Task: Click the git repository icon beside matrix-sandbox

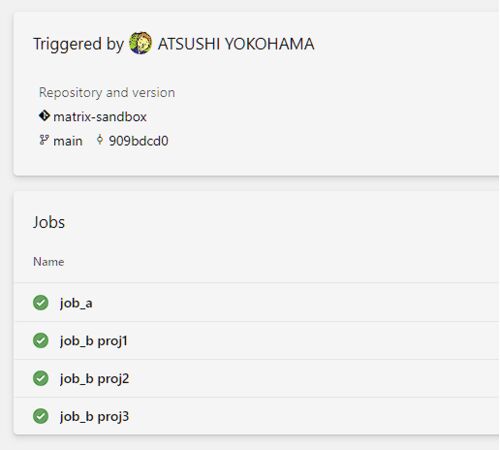Action: [44, 116]
